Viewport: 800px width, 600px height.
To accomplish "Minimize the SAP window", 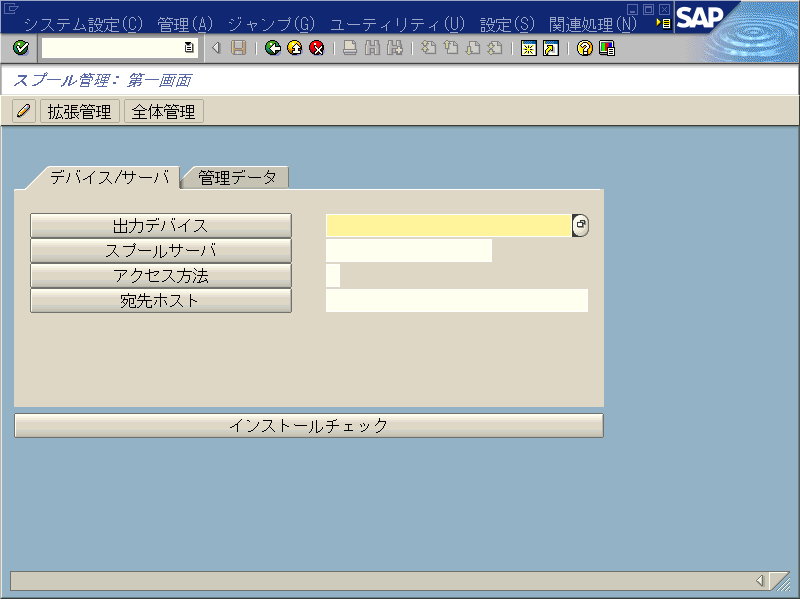I will (633, 10).
